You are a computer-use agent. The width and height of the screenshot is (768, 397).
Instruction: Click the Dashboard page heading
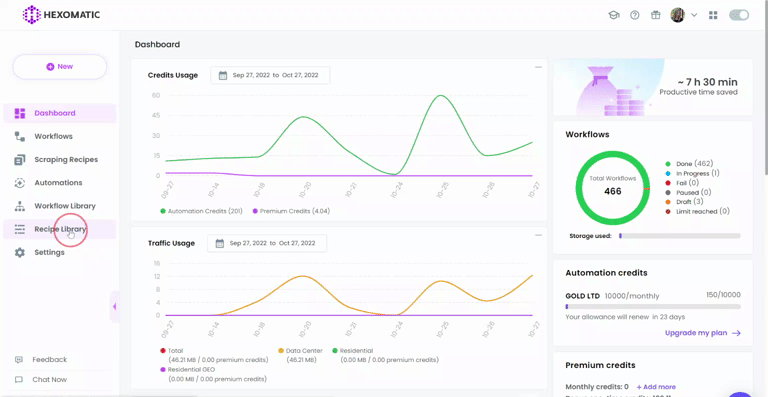click(x=157, y=45)
